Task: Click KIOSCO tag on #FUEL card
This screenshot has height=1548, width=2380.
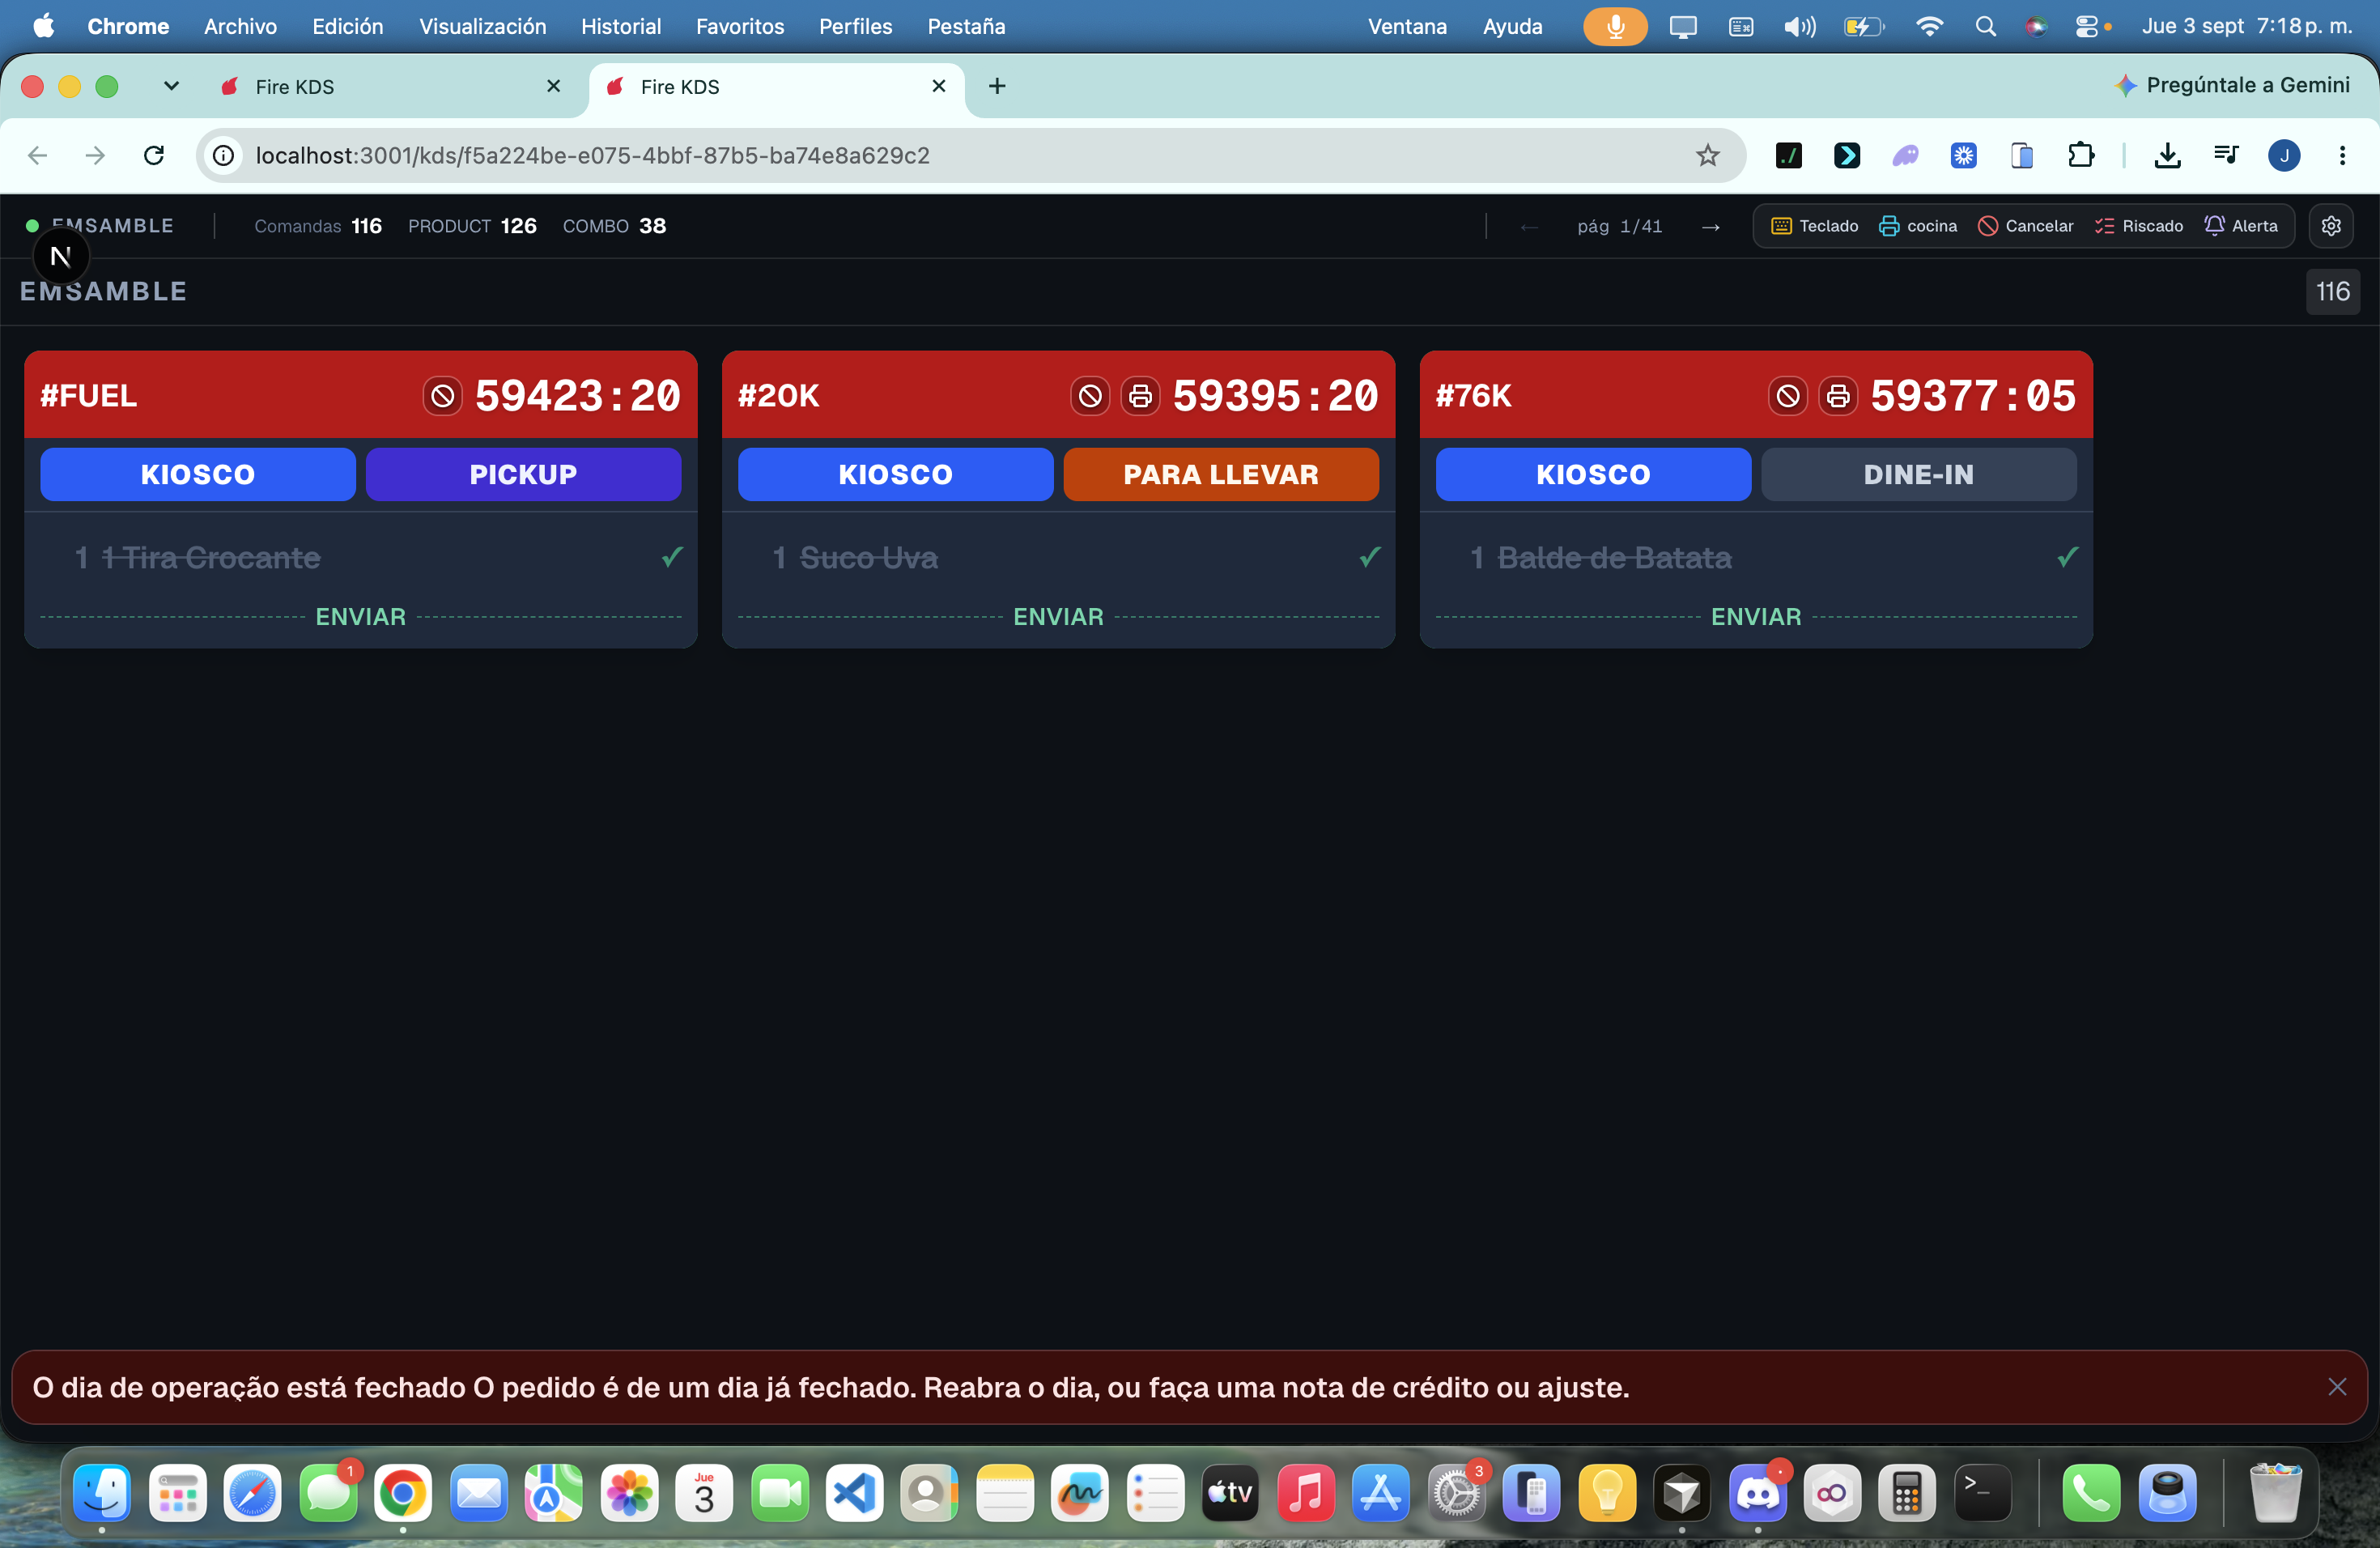Action: pos(198,474)
